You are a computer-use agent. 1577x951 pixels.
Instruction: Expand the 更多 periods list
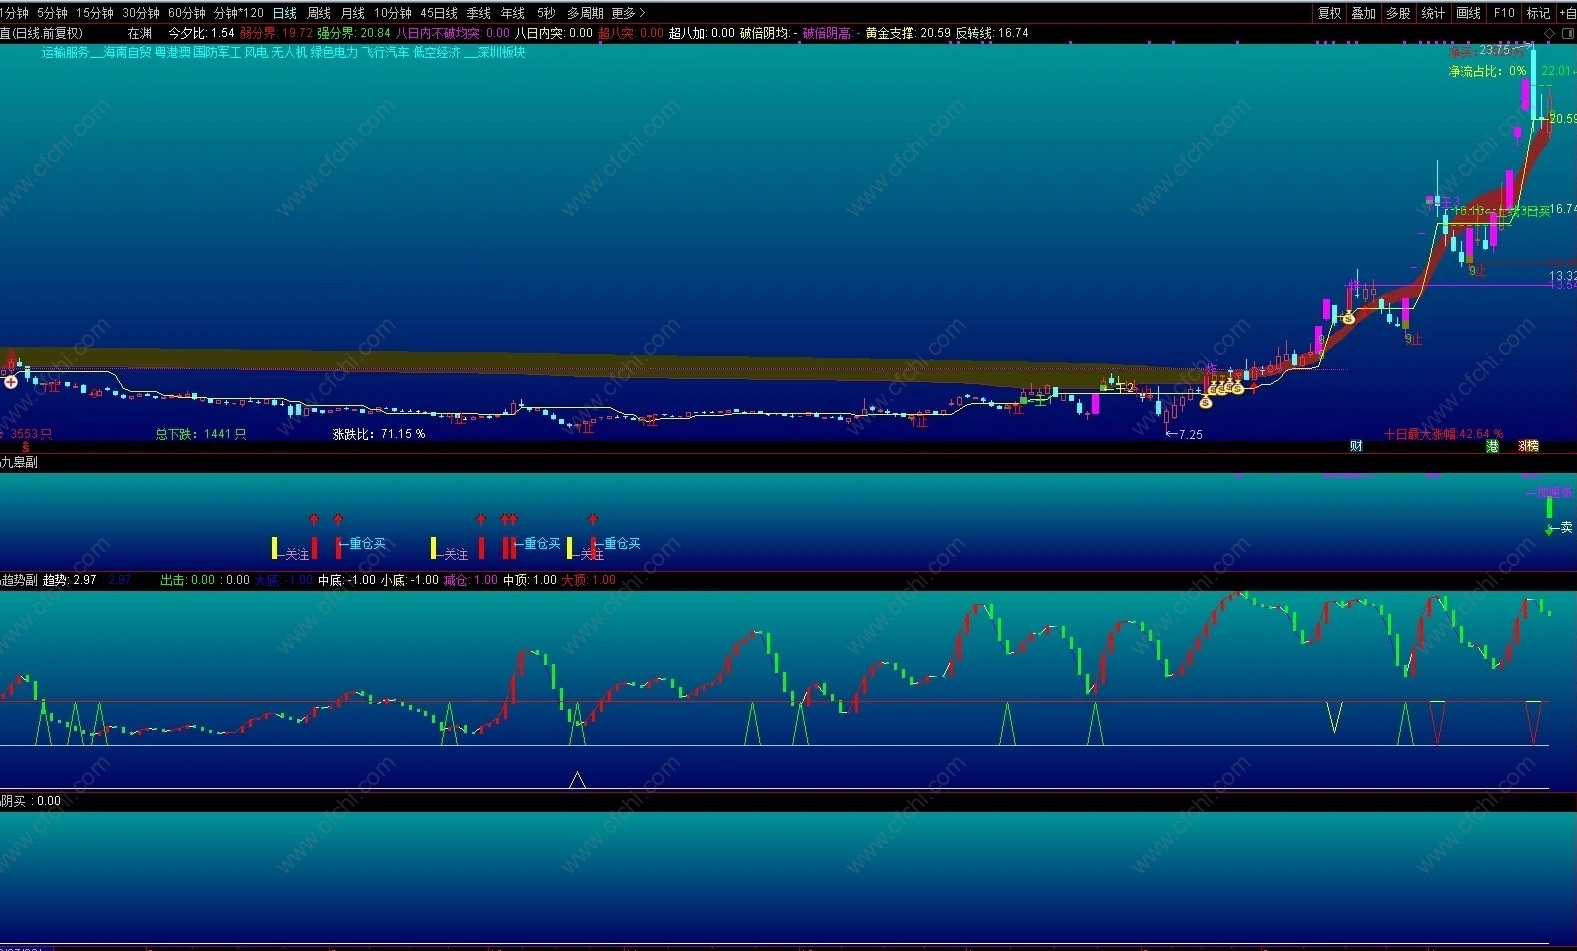point(628,13)
